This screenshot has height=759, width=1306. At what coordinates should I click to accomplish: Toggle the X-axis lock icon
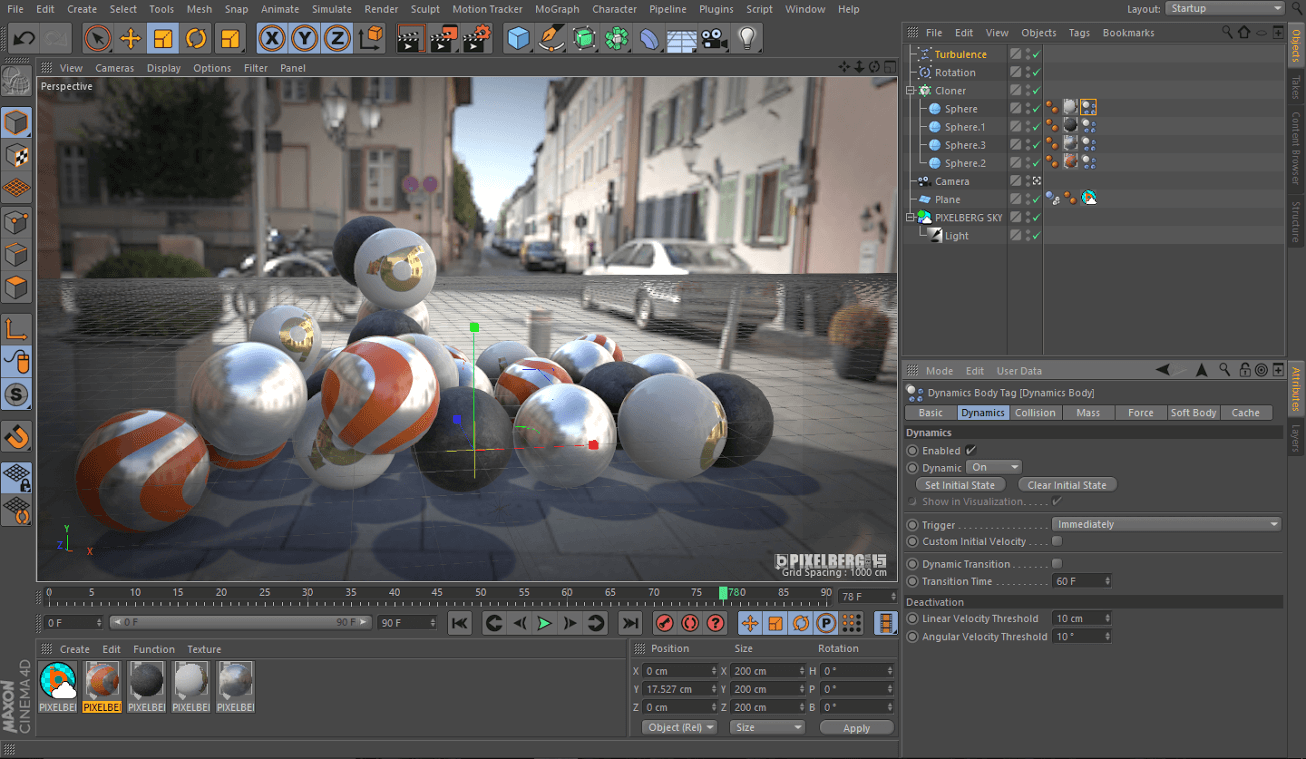(x=271, y=39)
